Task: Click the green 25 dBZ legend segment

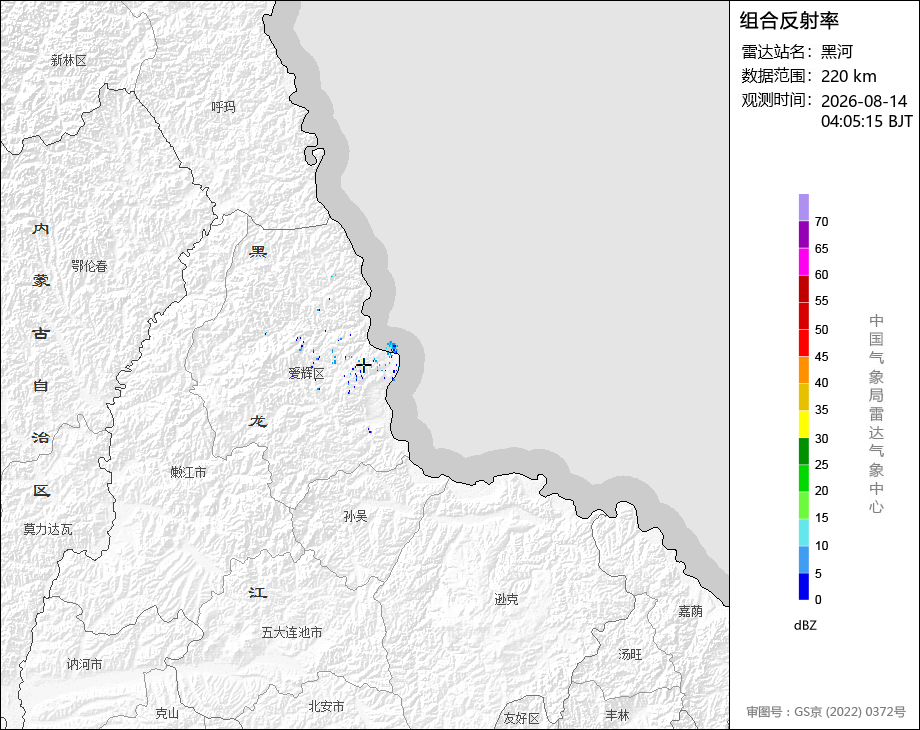Action: [804, 451]
